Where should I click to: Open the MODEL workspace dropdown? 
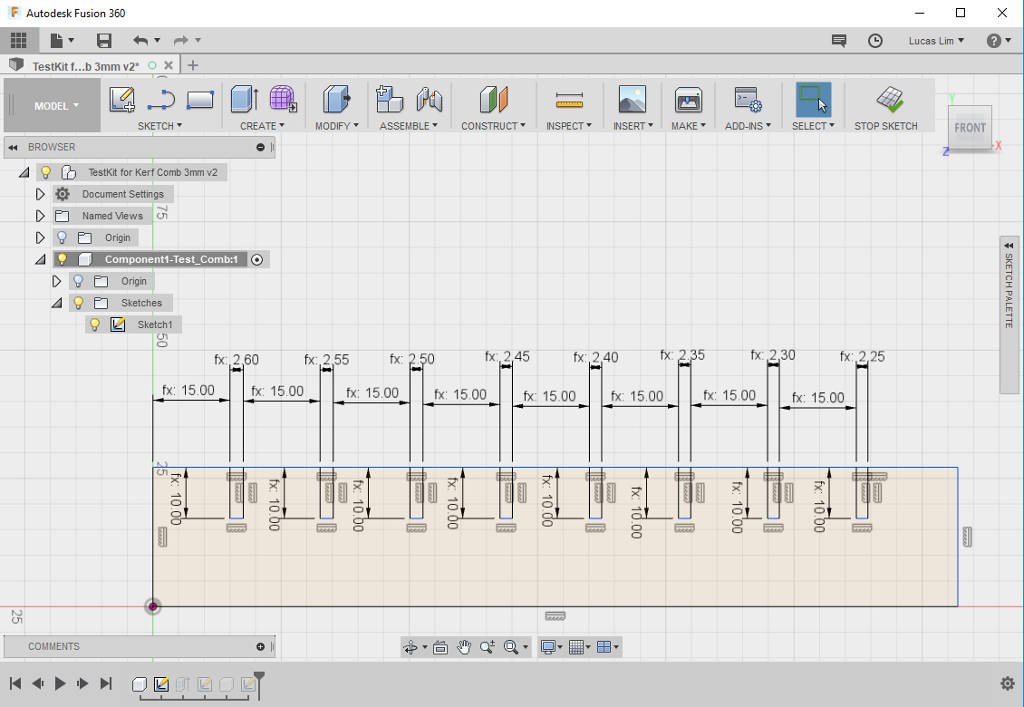56,106
